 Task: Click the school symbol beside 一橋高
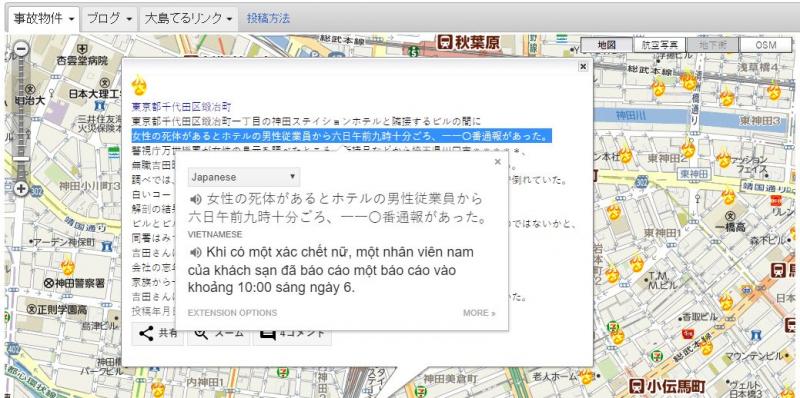731,215
